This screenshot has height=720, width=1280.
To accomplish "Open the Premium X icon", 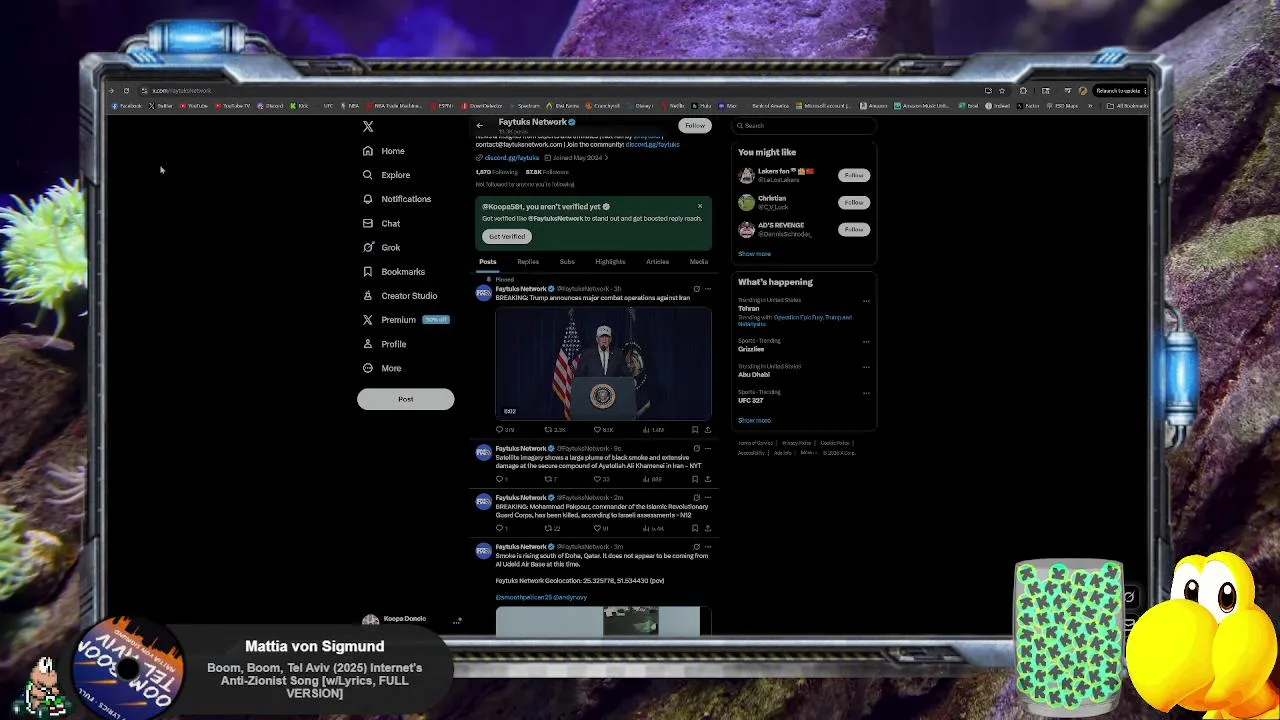I will pyautogui.click(x=368, y=320).
